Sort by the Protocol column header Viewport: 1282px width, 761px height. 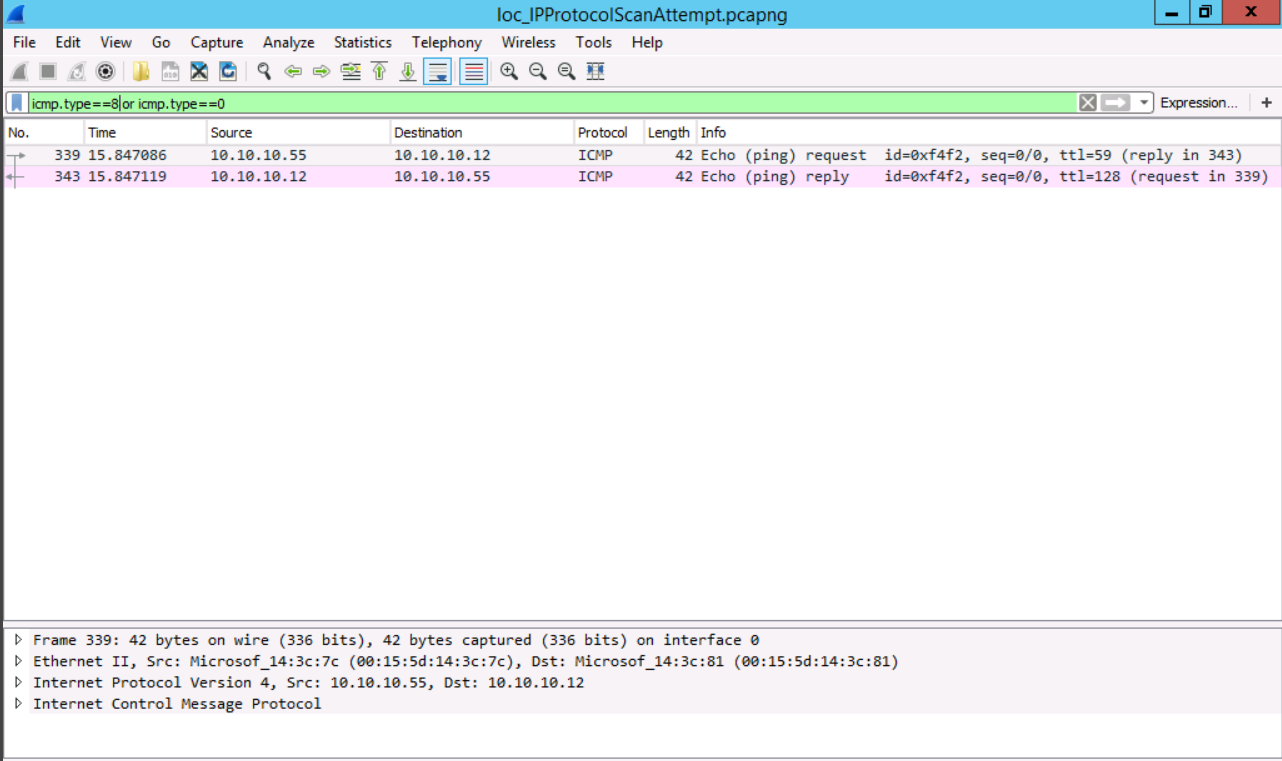609,132
